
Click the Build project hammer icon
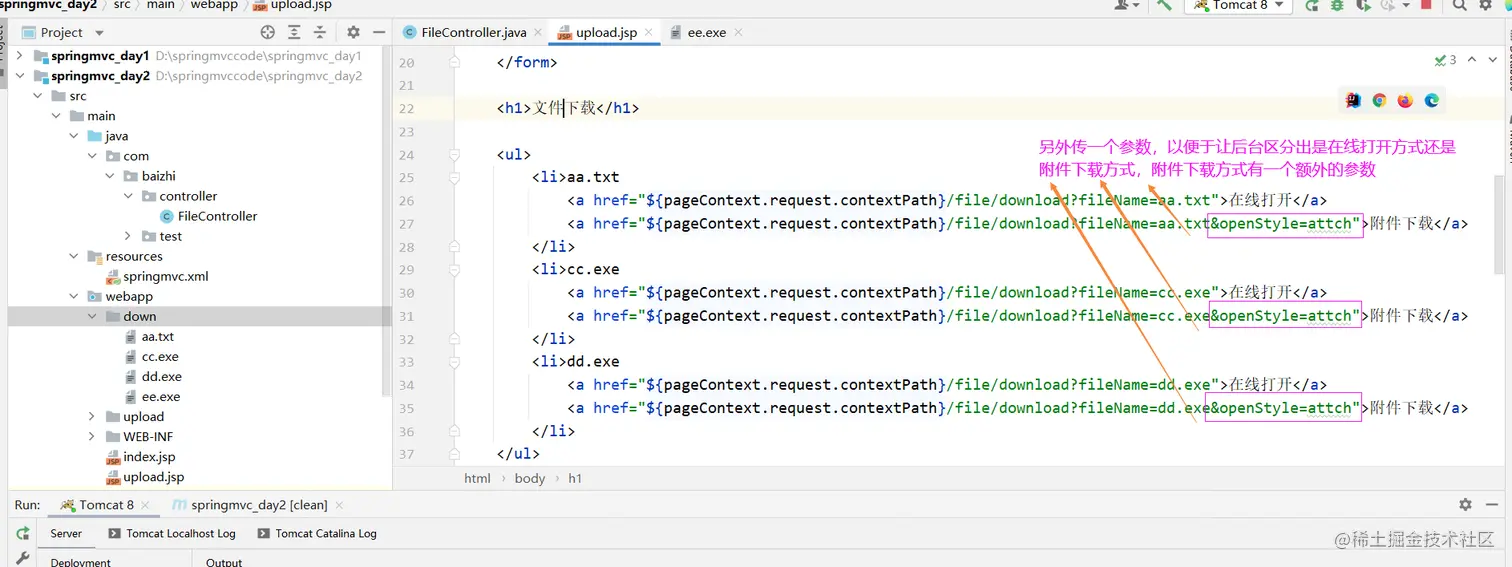[x=1164, y=5]
